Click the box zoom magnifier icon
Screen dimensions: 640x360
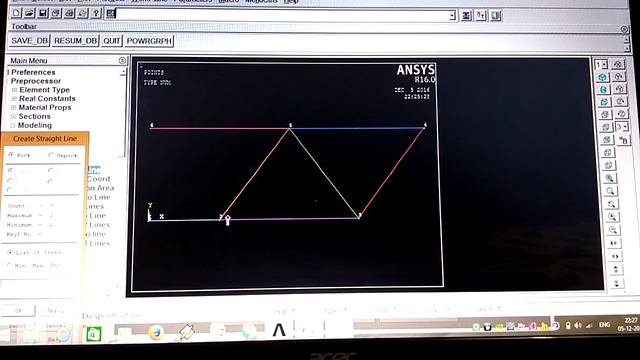[x=610, y=191]
